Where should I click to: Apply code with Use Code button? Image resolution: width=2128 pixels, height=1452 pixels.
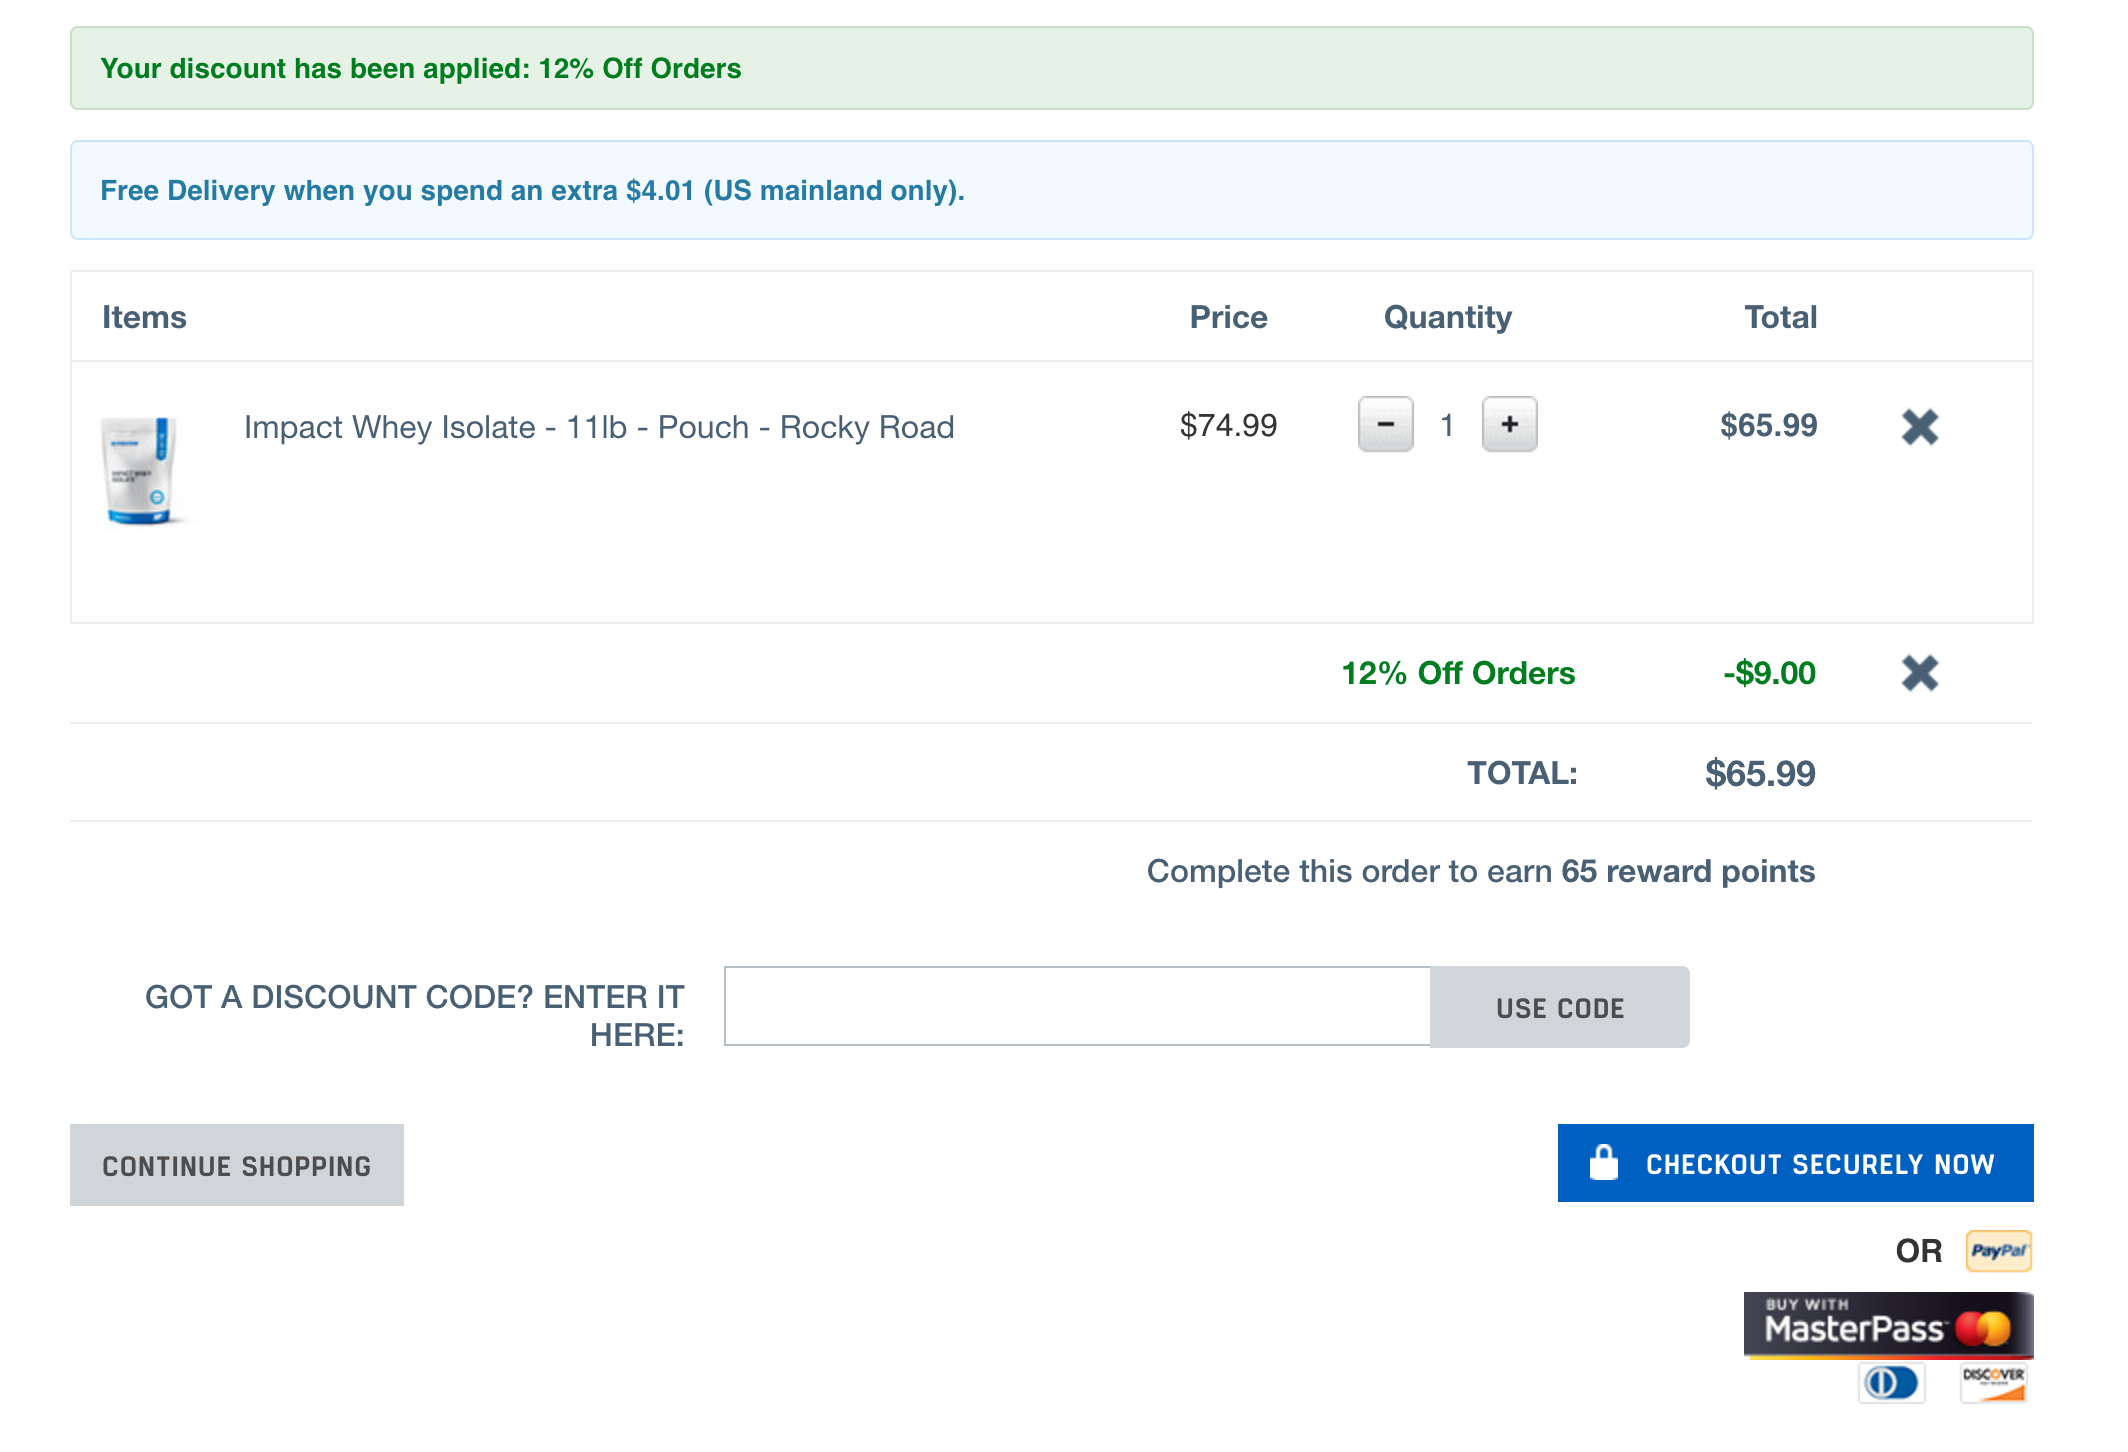point(1560,1007)
